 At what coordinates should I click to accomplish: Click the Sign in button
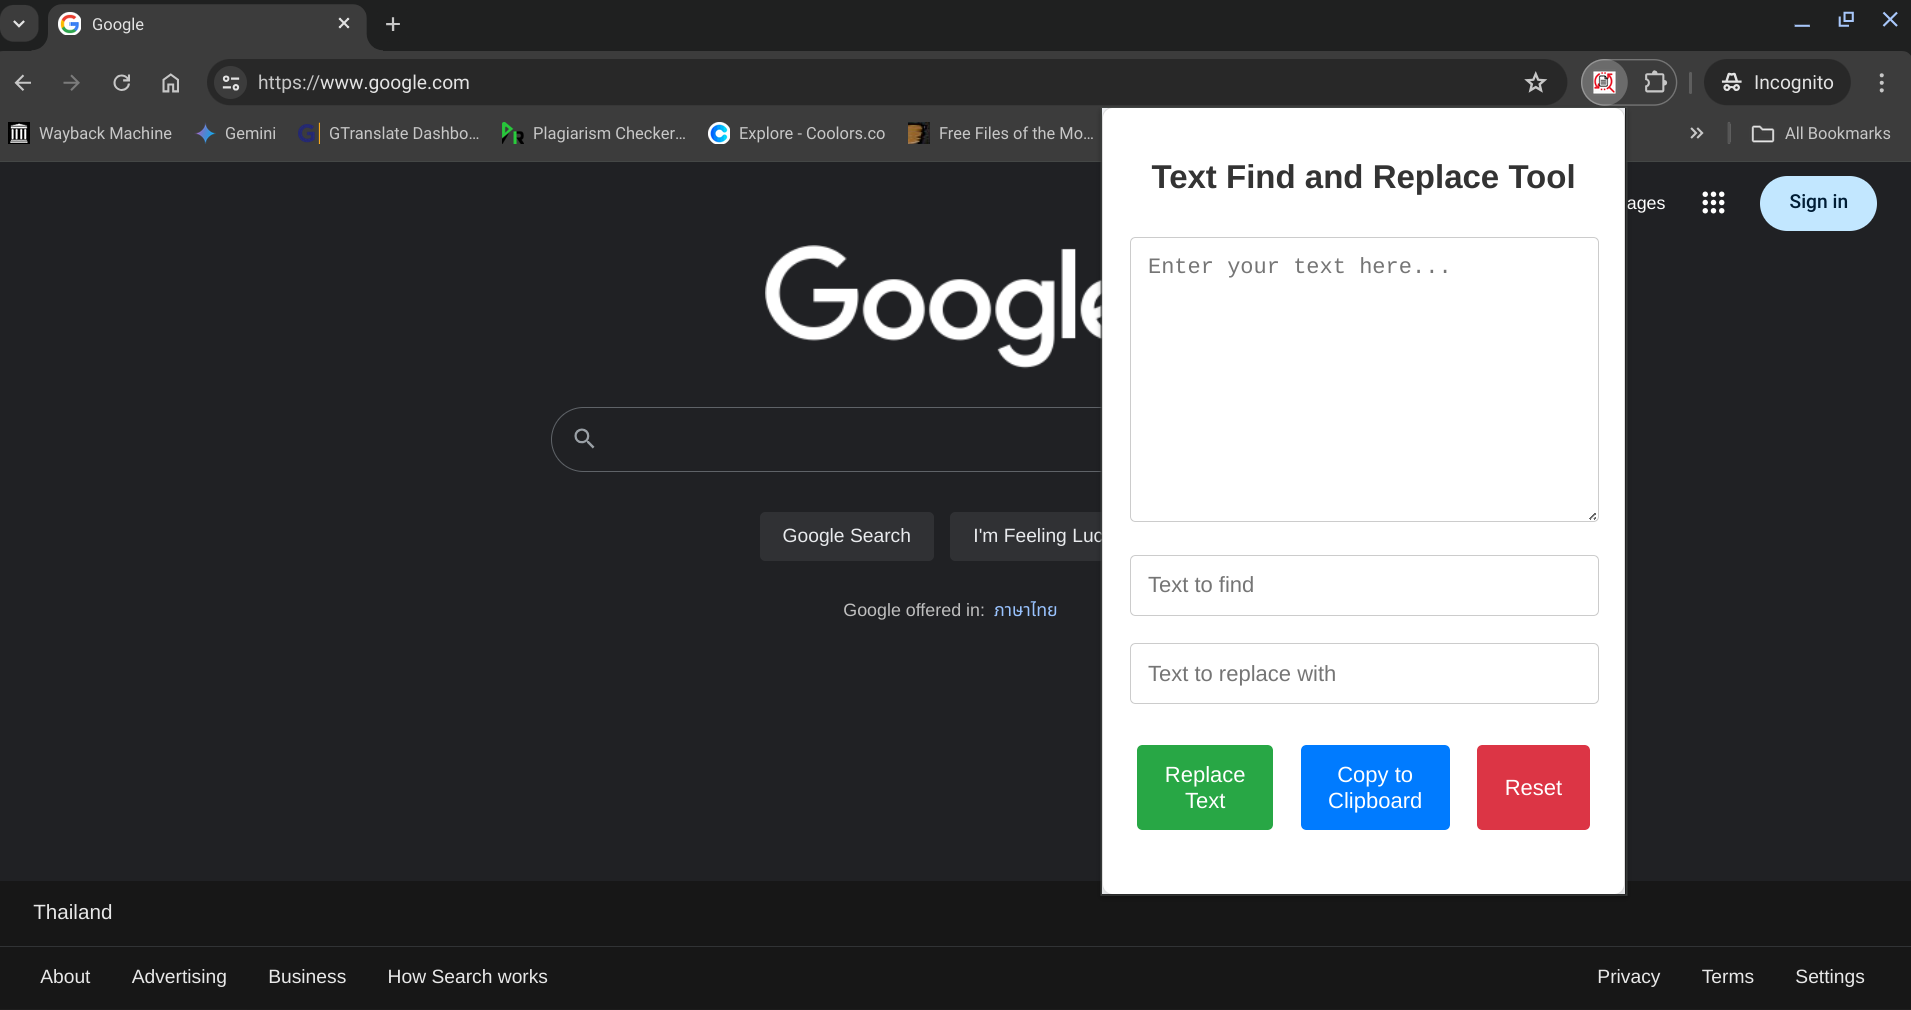[1818, 203]
